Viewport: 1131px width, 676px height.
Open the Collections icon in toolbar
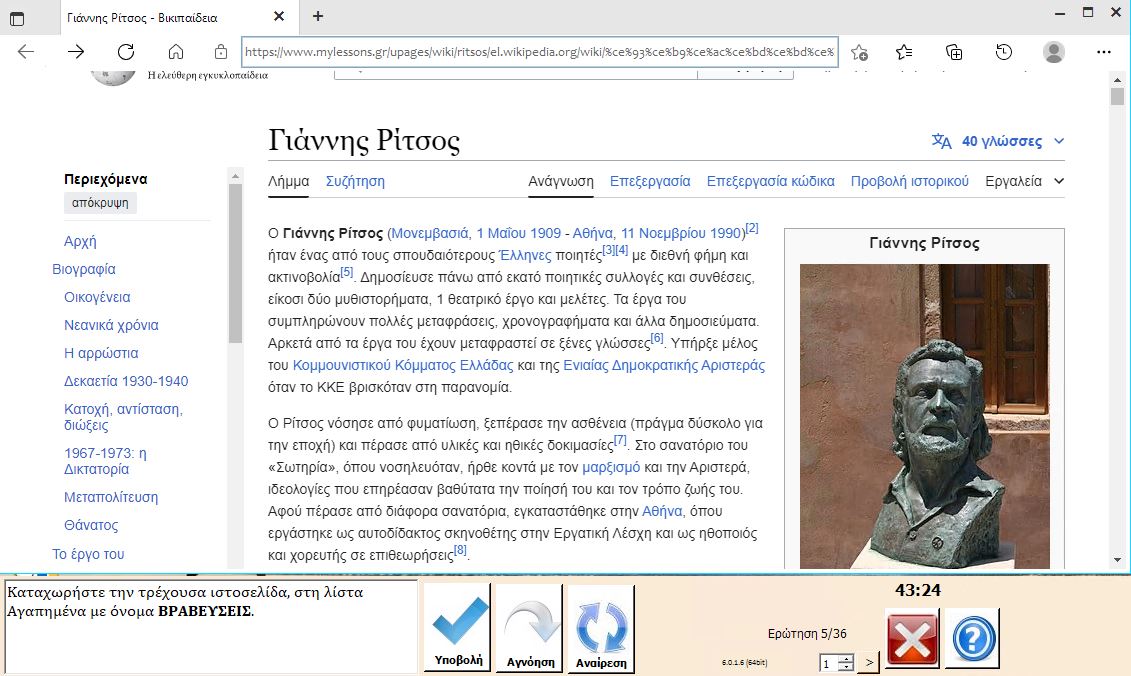tap(954, 52)
